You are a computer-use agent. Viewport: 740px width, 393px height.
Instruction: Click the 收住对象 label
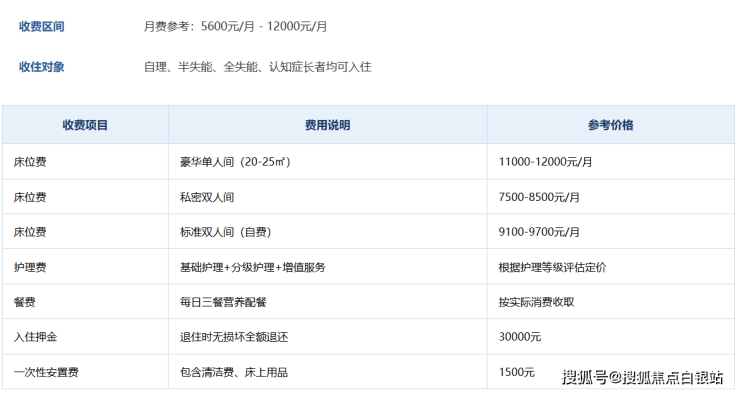[42, 67]
